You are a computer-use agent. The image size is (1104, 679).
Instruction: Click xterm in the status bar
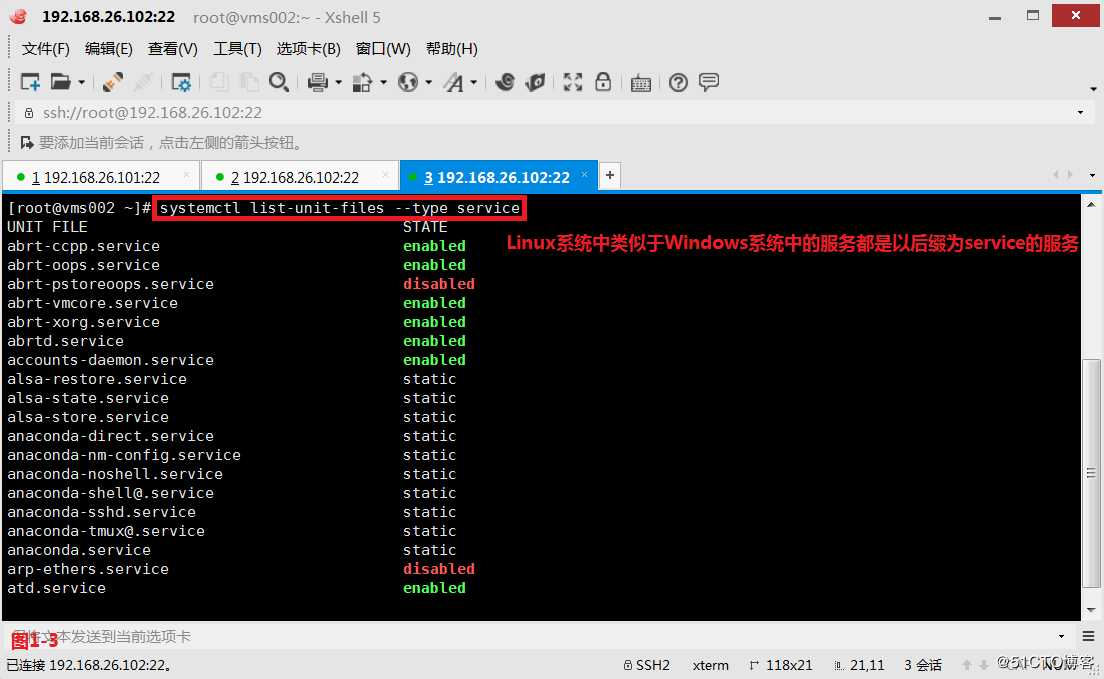[x=710, y=665]
